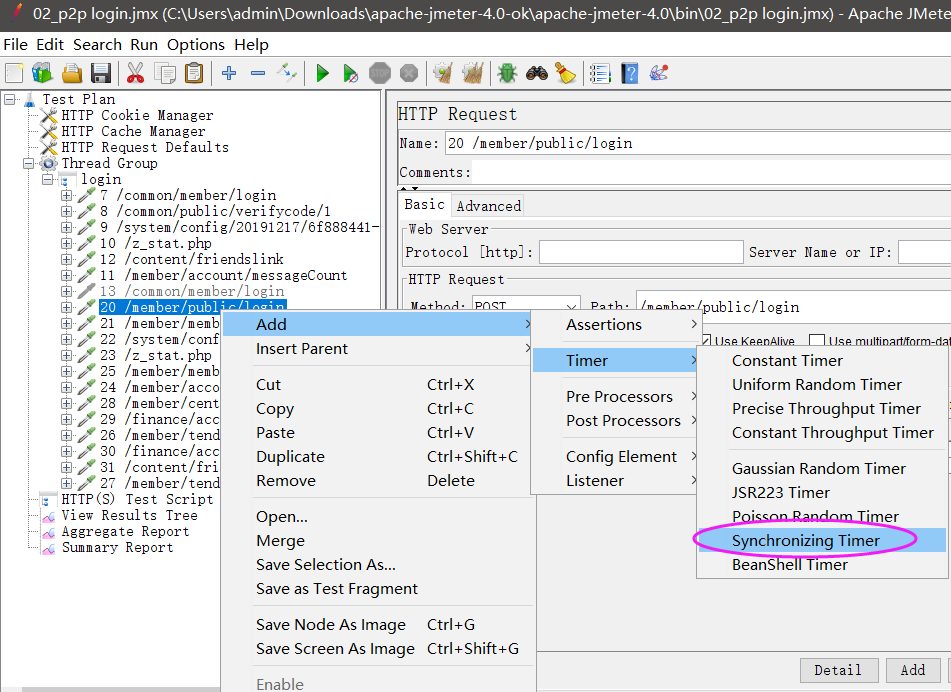Expand the 10 /z_stat.php node
This screenshot has height=692, width=951.
pyautogui.click(x=66, y=243)
